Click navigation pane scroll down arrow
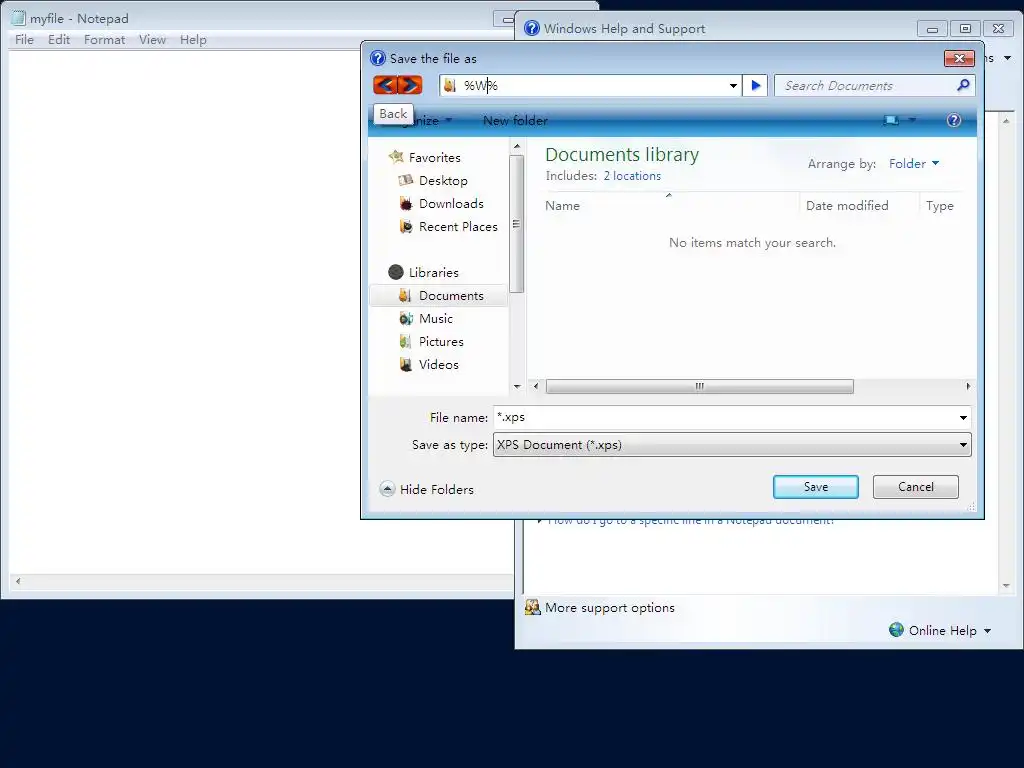This screenshot has width=1024, height=768. 517,387
